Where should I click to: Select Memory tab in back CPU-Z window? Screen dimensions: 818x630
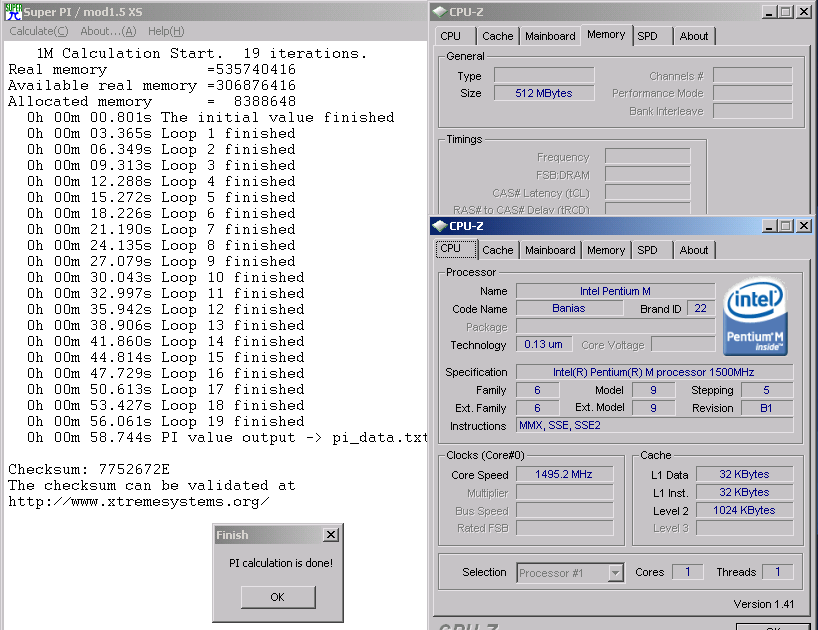(606, 34)
